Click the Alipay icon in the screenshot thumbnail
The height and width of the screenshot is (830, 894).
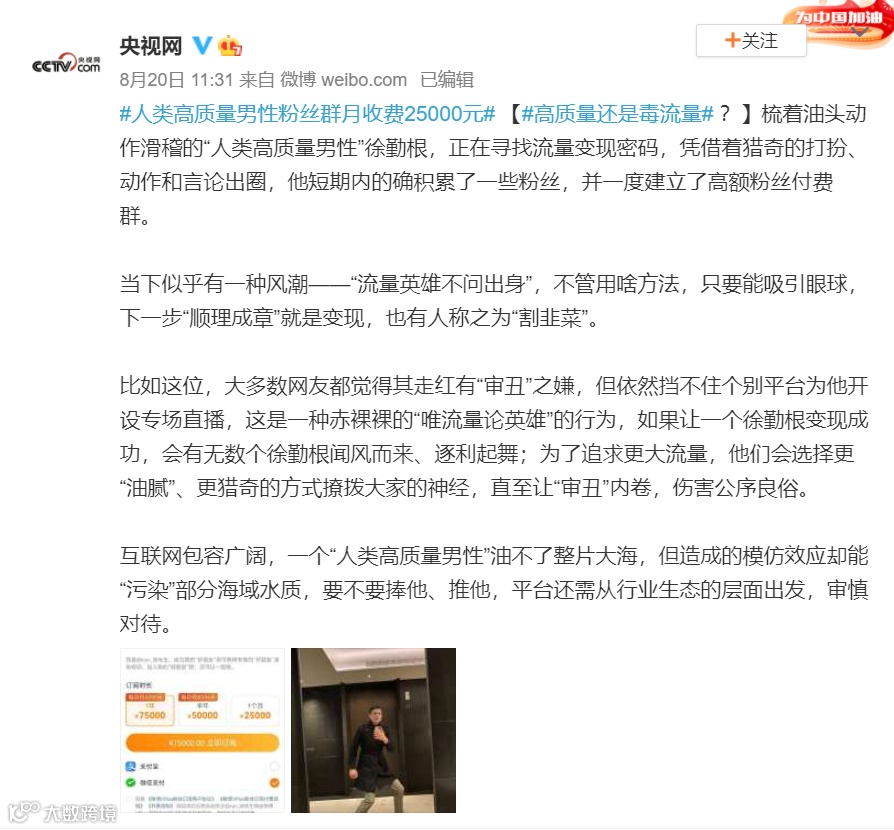tap(131, 766)
